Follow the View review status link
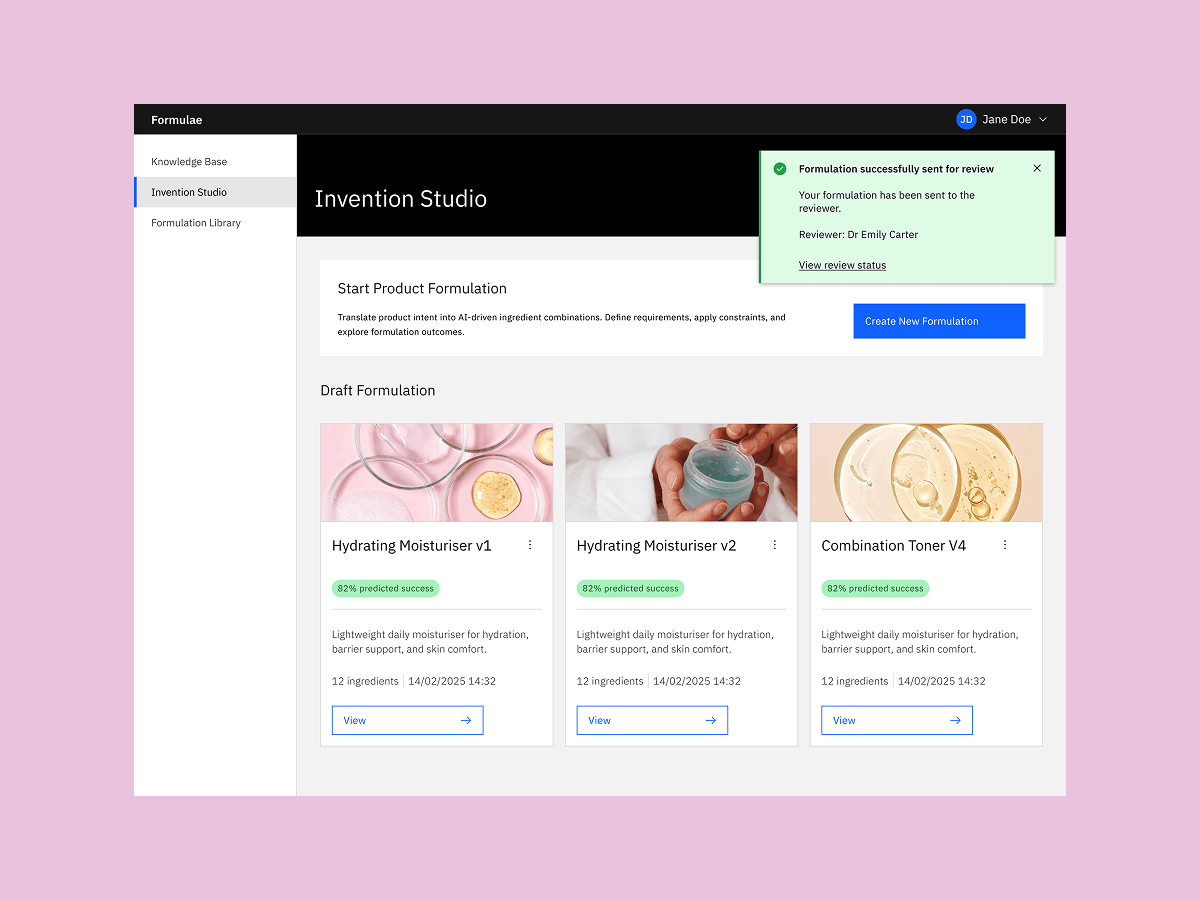 point(842,265)
